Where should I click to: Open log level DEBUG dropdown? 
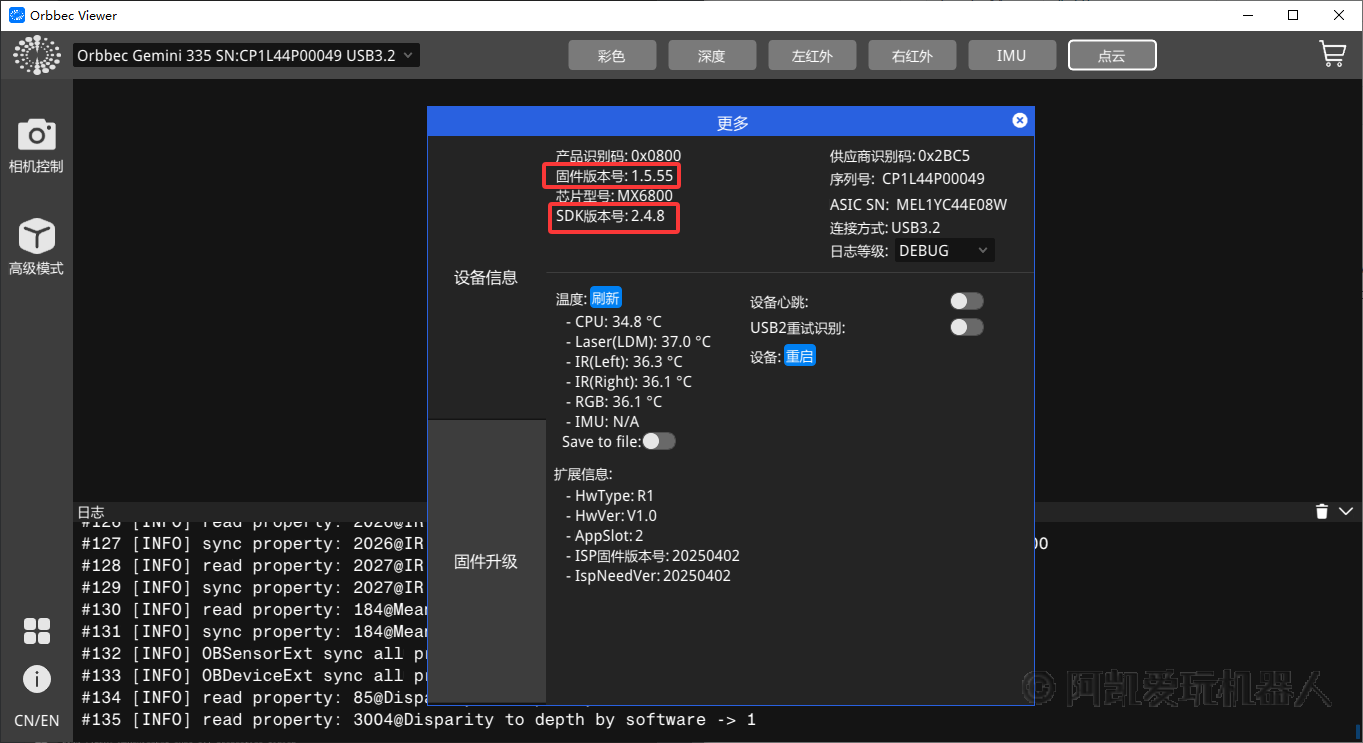click(x=943, y=250)
